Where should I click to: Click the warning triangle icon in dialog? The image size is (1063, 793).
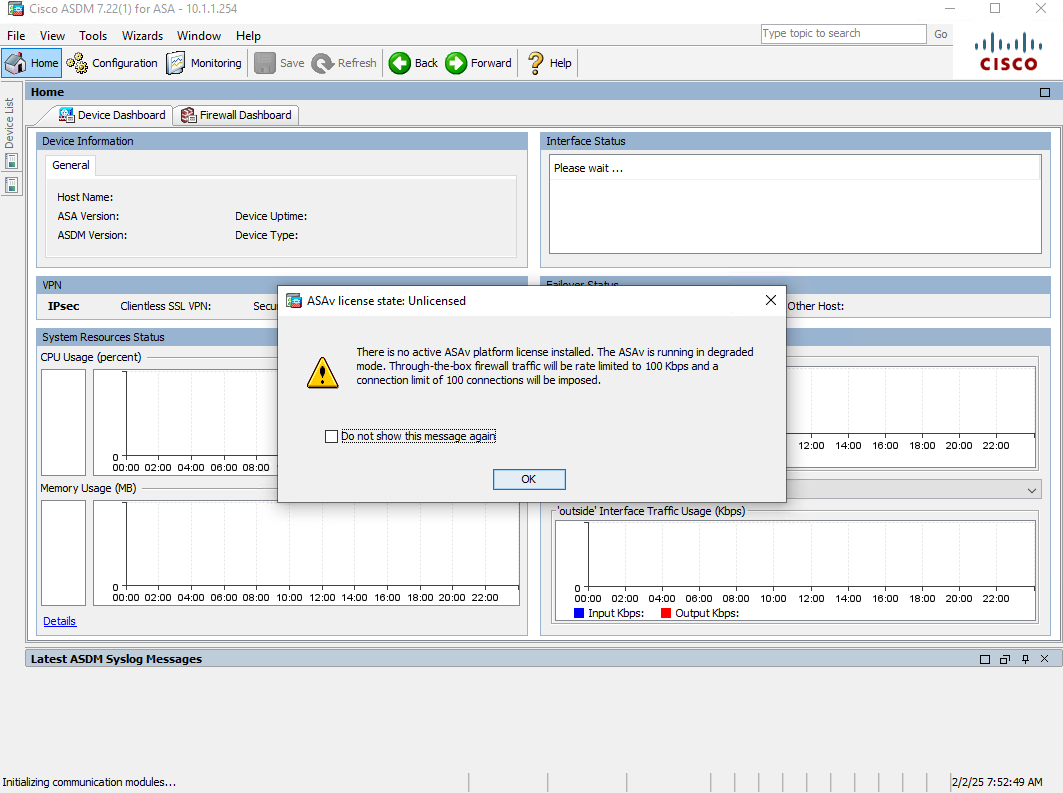[x=323, y=373]
